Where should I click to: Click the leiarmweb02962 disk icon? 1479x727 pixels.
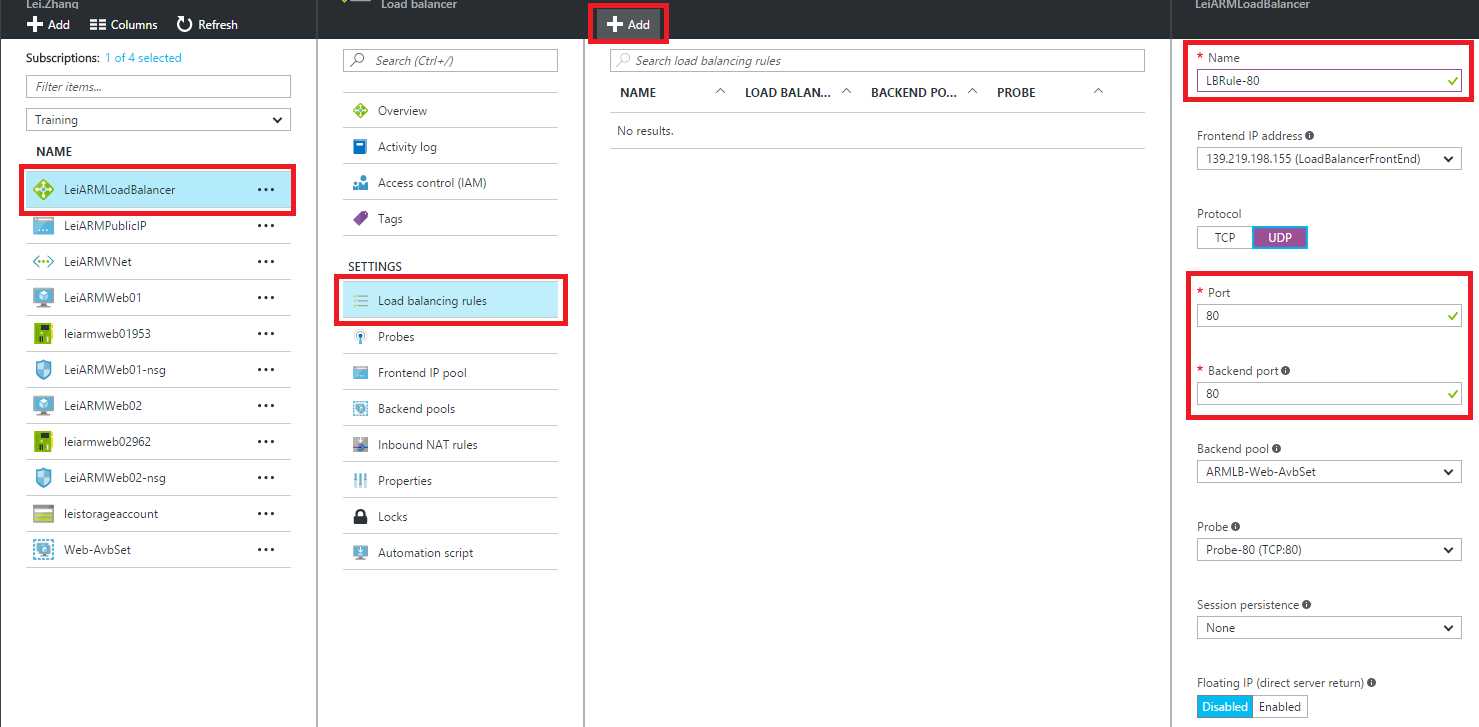[x=43, y=442]
